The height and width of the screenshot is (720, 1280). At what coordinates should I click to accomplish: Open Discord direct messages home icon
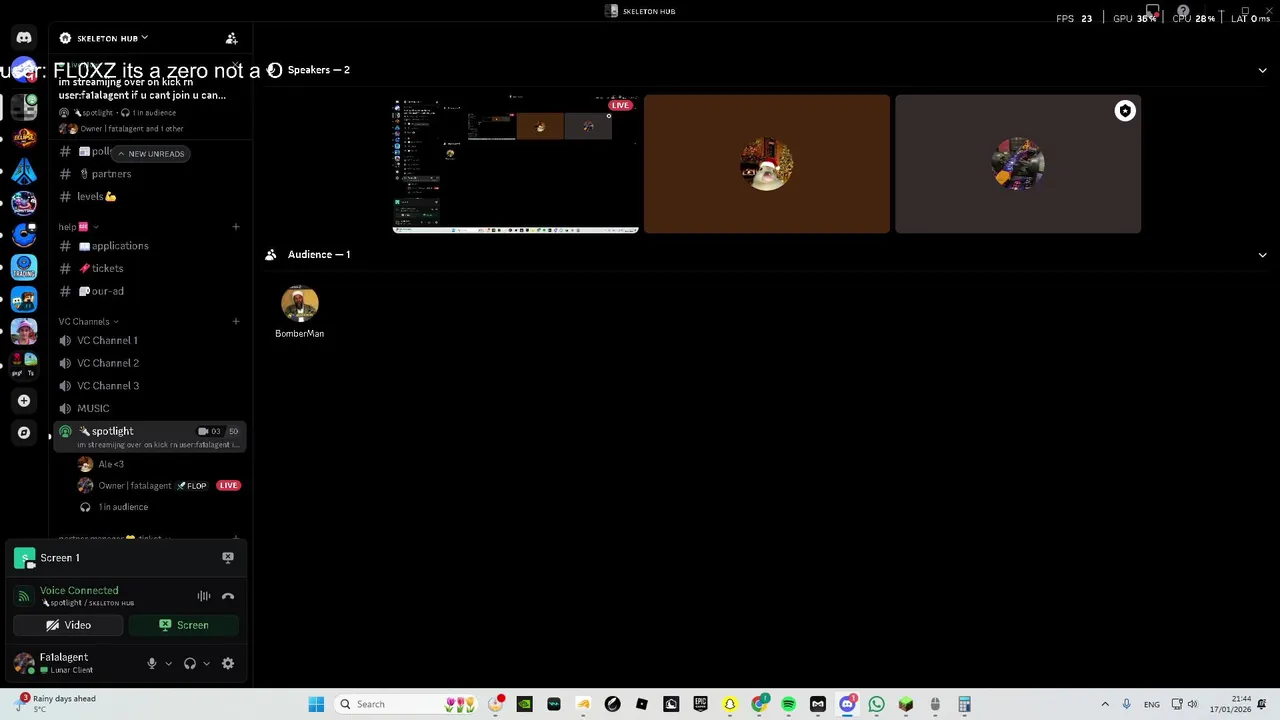tap(24, 38)
